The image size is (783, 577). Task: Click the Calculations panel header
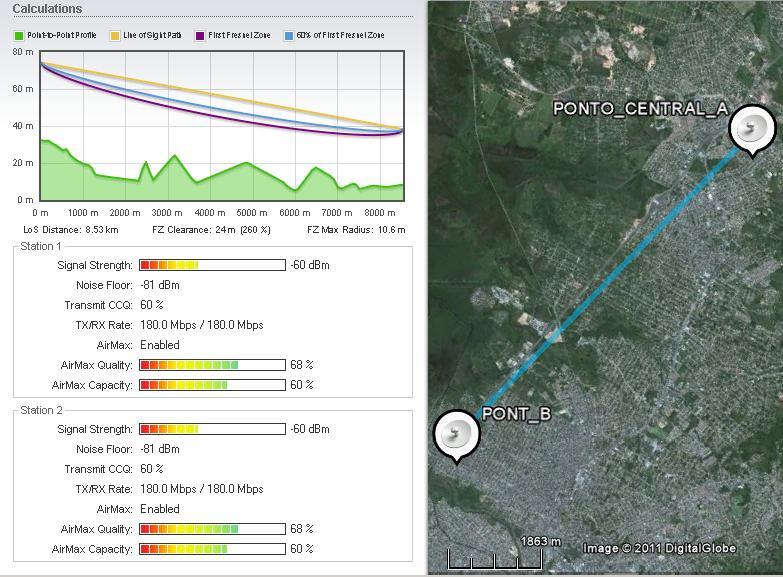coord(47,9)
